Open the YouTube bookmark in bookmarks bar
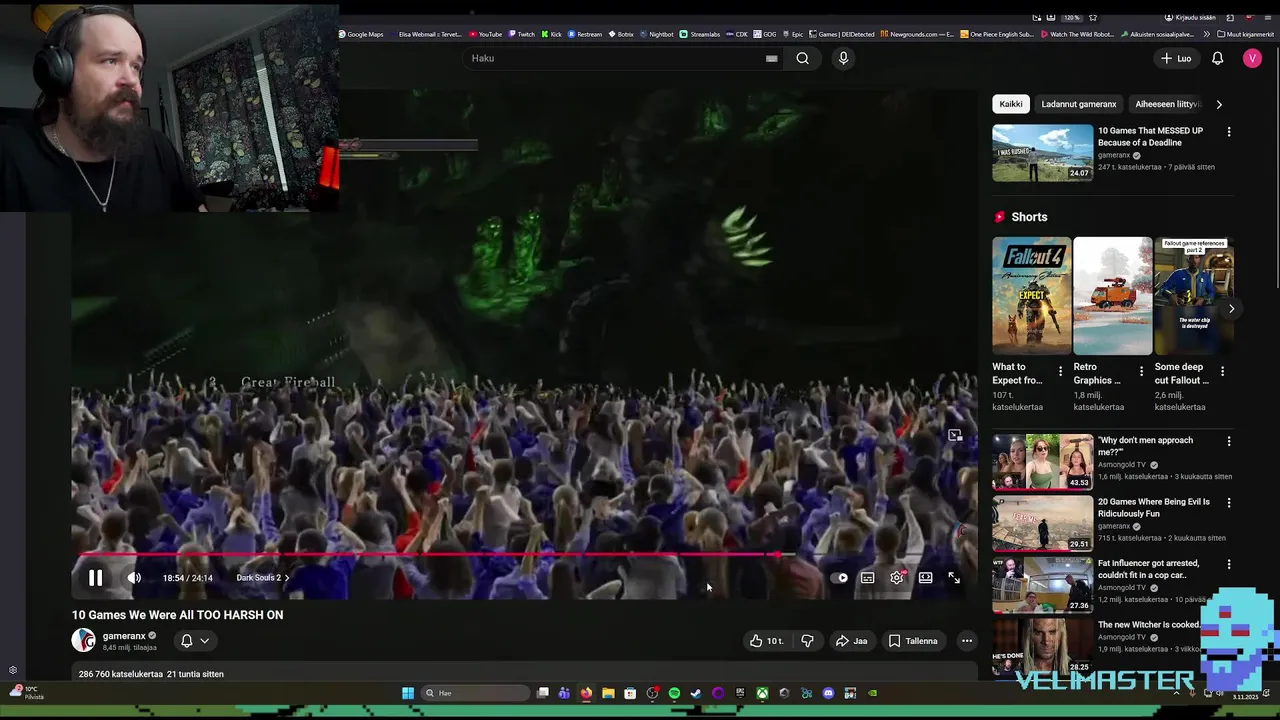Viewport: 1280px width, 720px height. coord(485,34)
